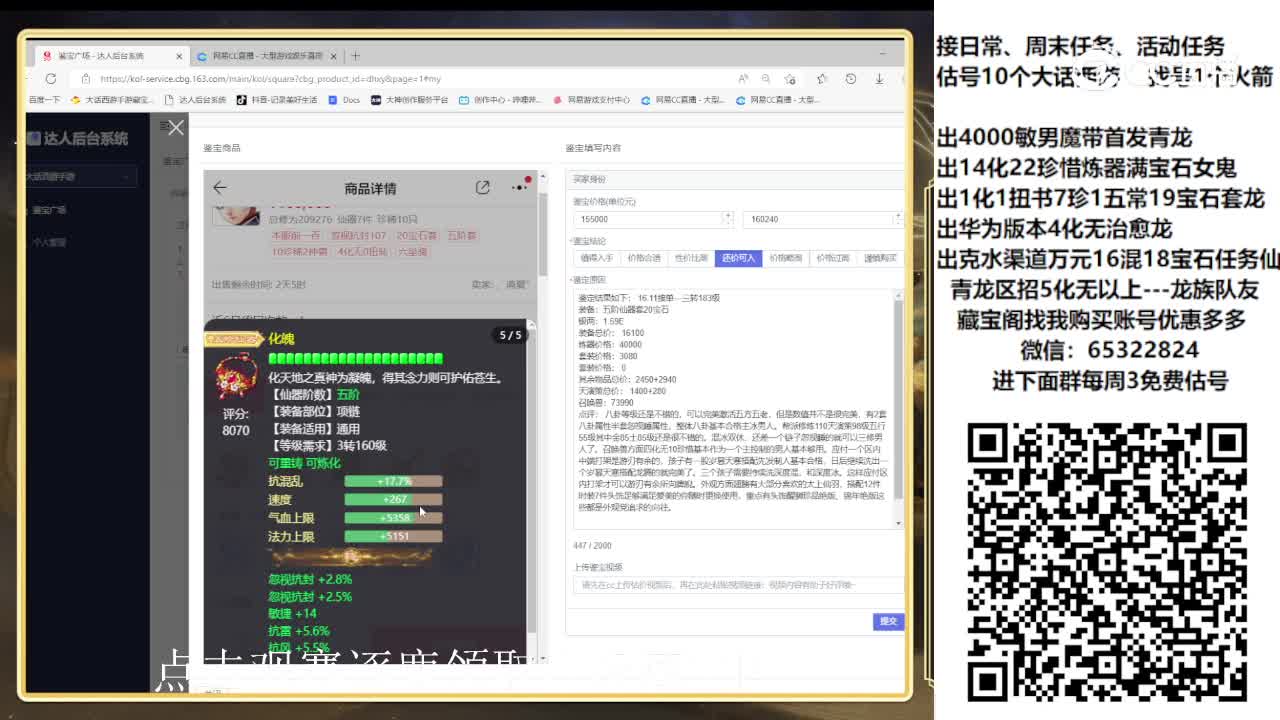The height and width of the screenshot is (720, 1280).
Task: Select the 值得入手 conclusion option
Action: pyautogui.click(x=596, y=258)
